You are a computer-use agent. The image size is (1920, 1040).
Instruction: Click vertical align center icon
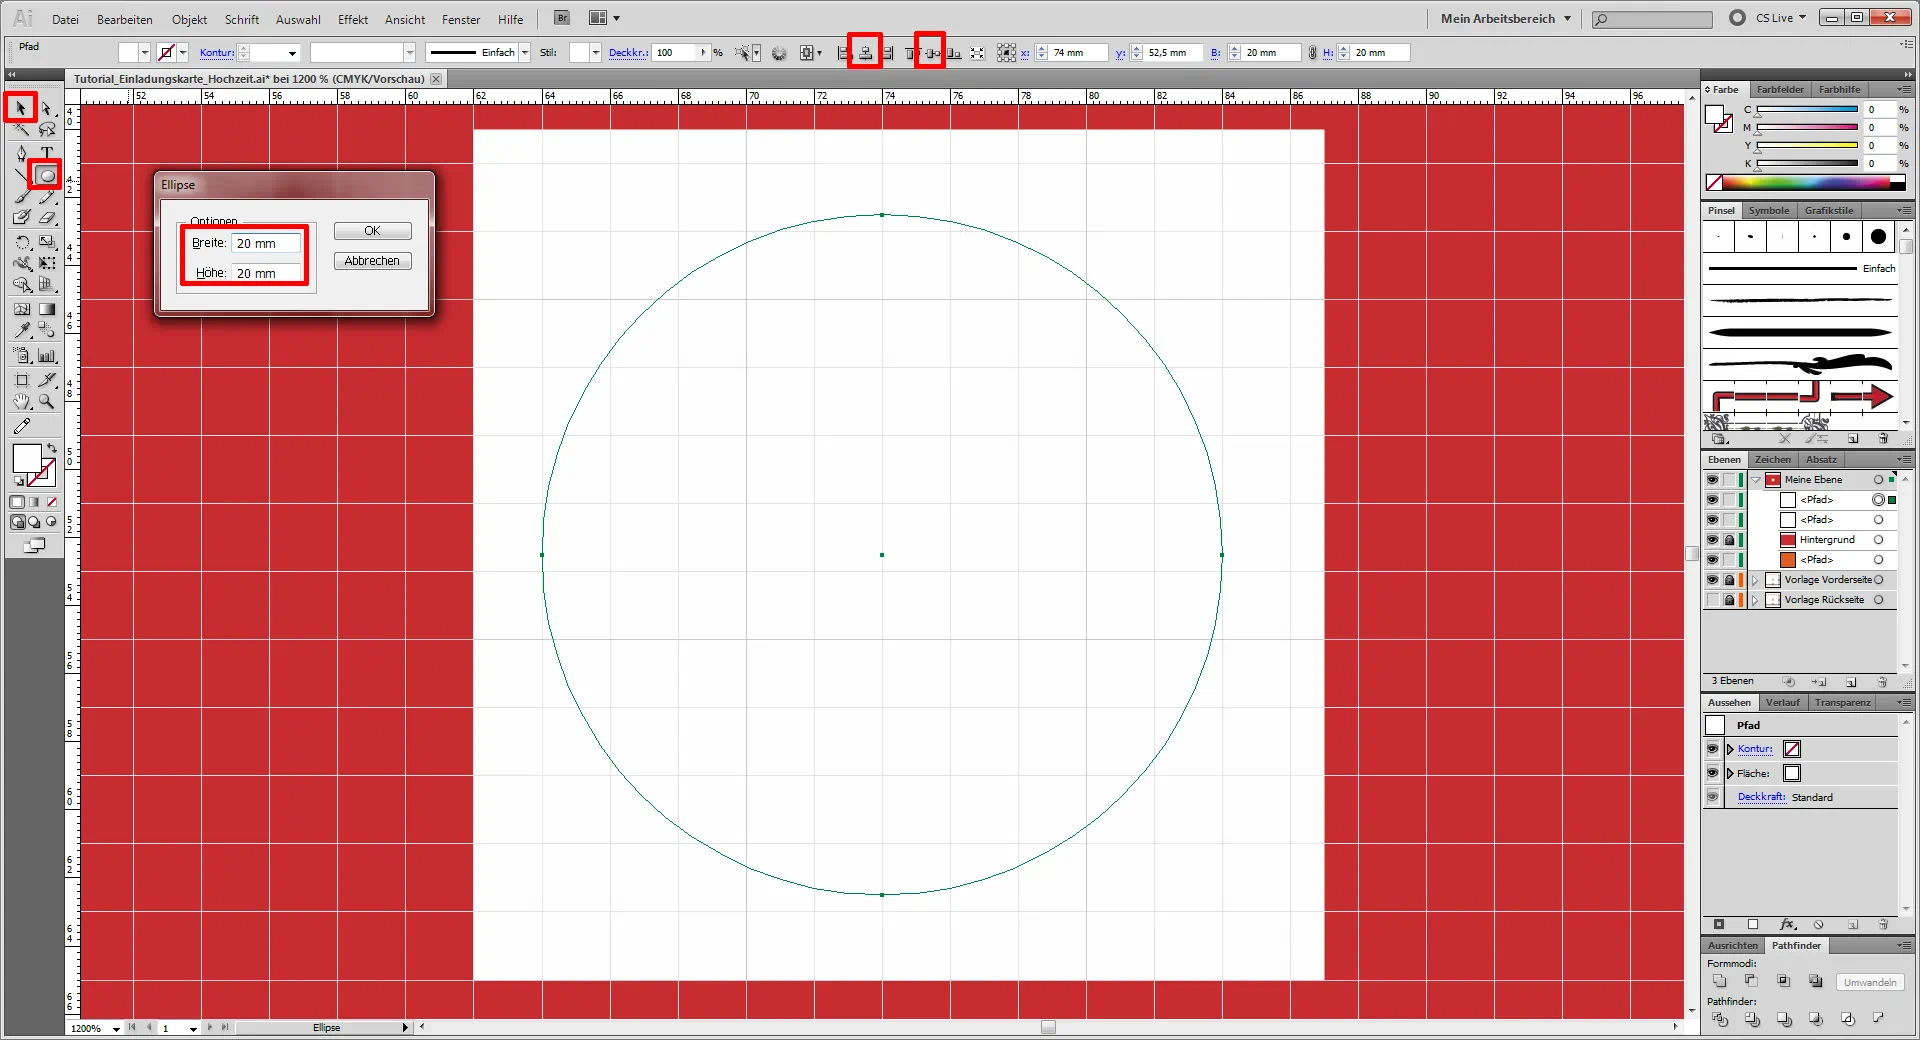tap(931, 53)
